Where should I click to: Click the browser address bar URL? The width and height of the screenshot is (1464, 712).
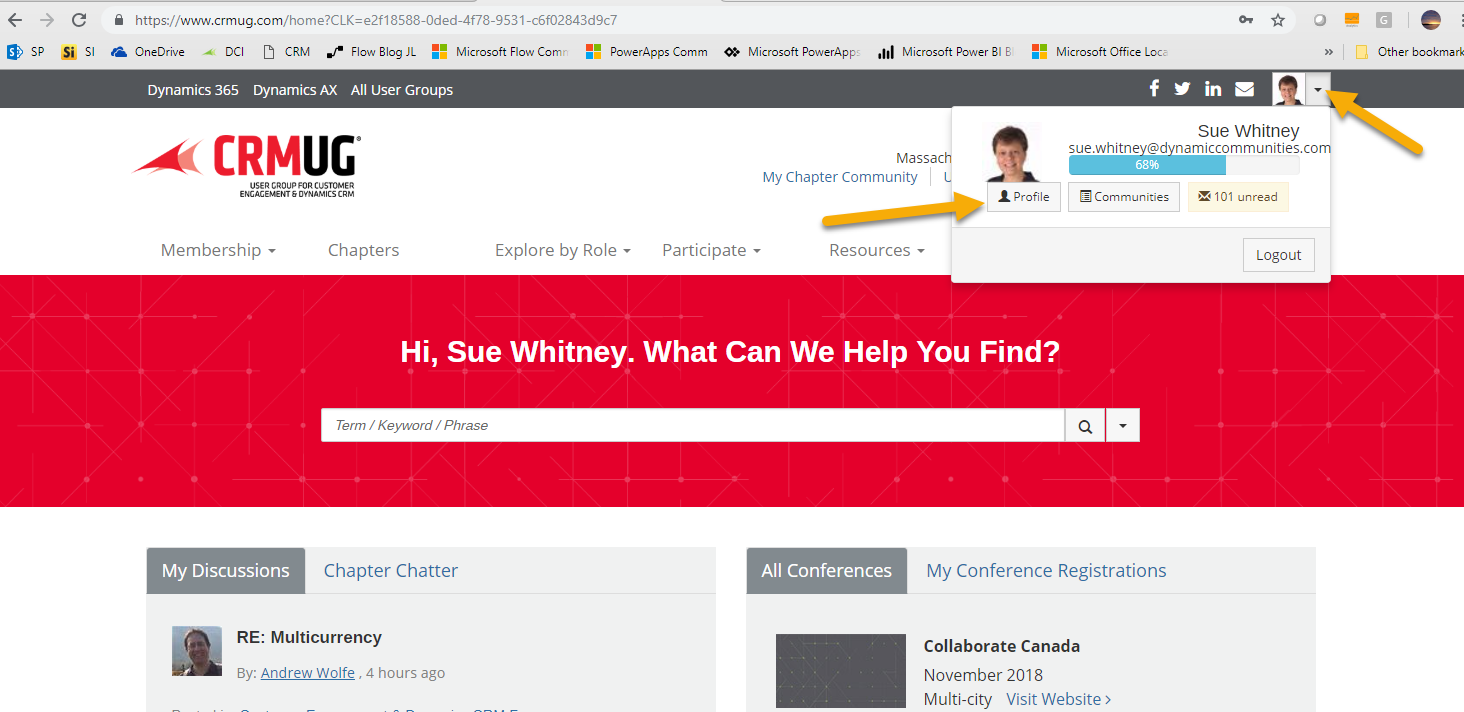(376, 20)
